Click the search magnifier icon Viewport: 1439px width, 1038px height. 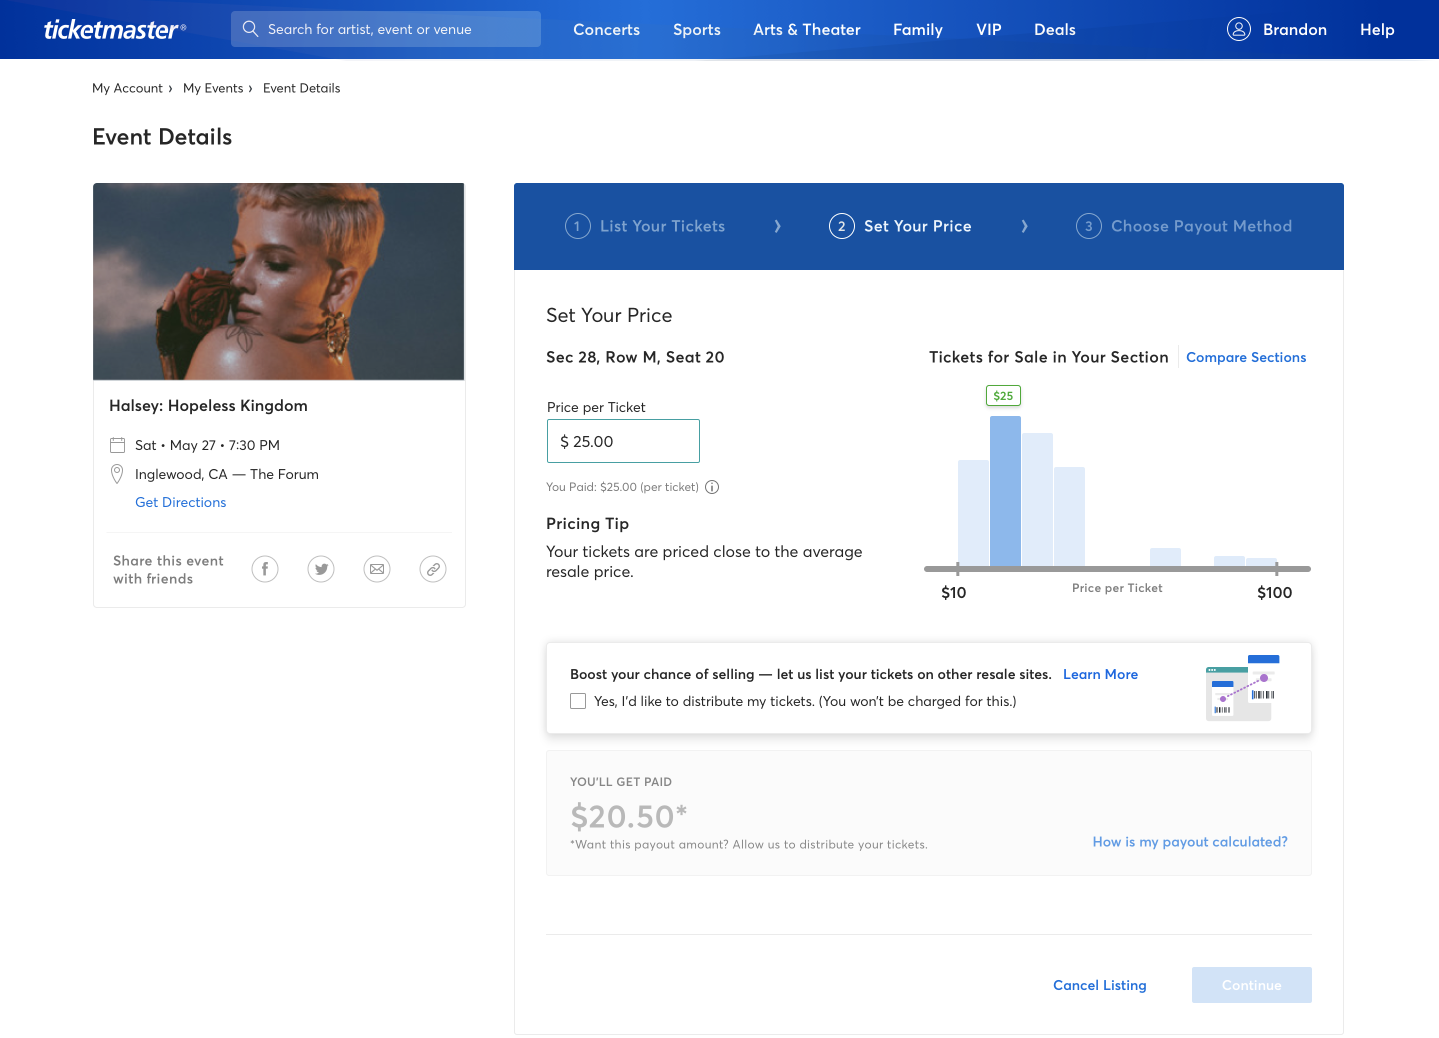[x=250, y=29]
